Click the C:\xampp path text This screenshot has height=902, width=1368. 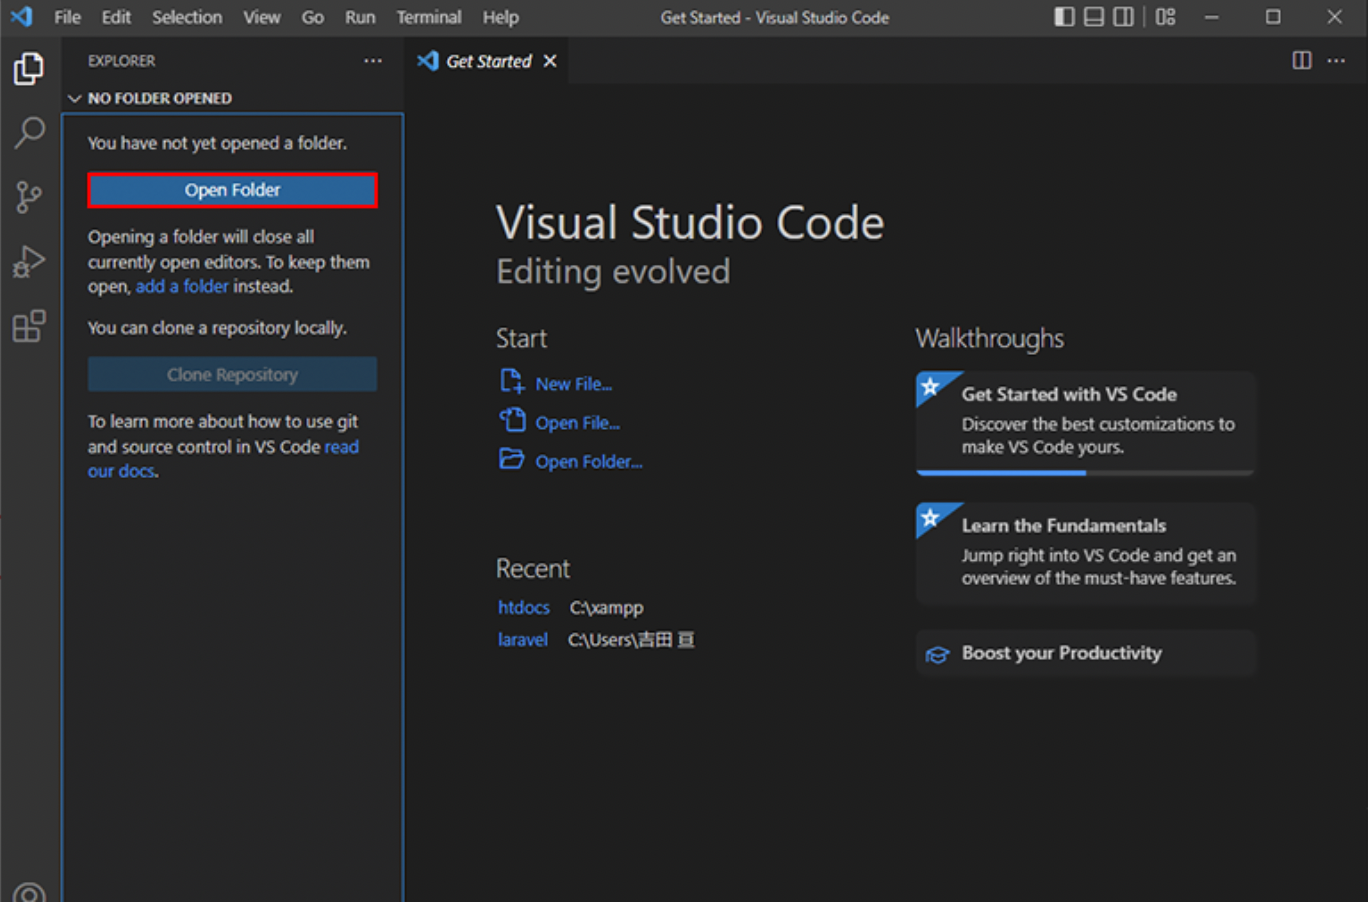pyautogui.click(x=607, y=608)
